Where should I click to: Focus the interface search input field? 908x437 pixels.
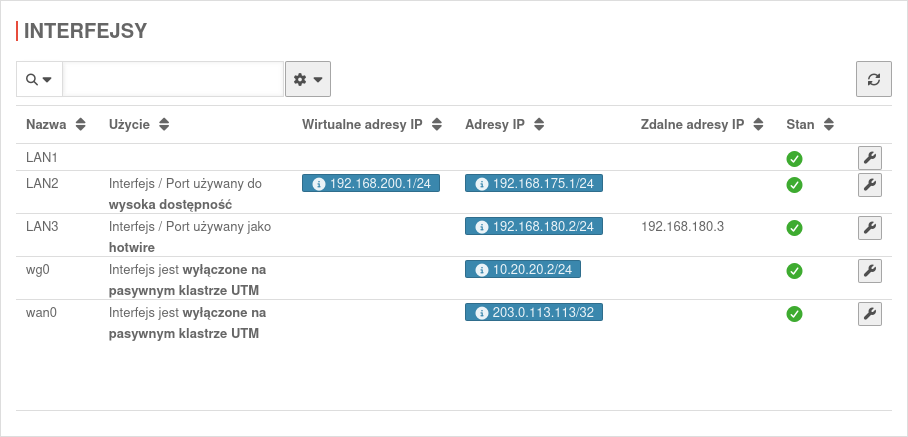pyautogui.click(x=173, y=79)
